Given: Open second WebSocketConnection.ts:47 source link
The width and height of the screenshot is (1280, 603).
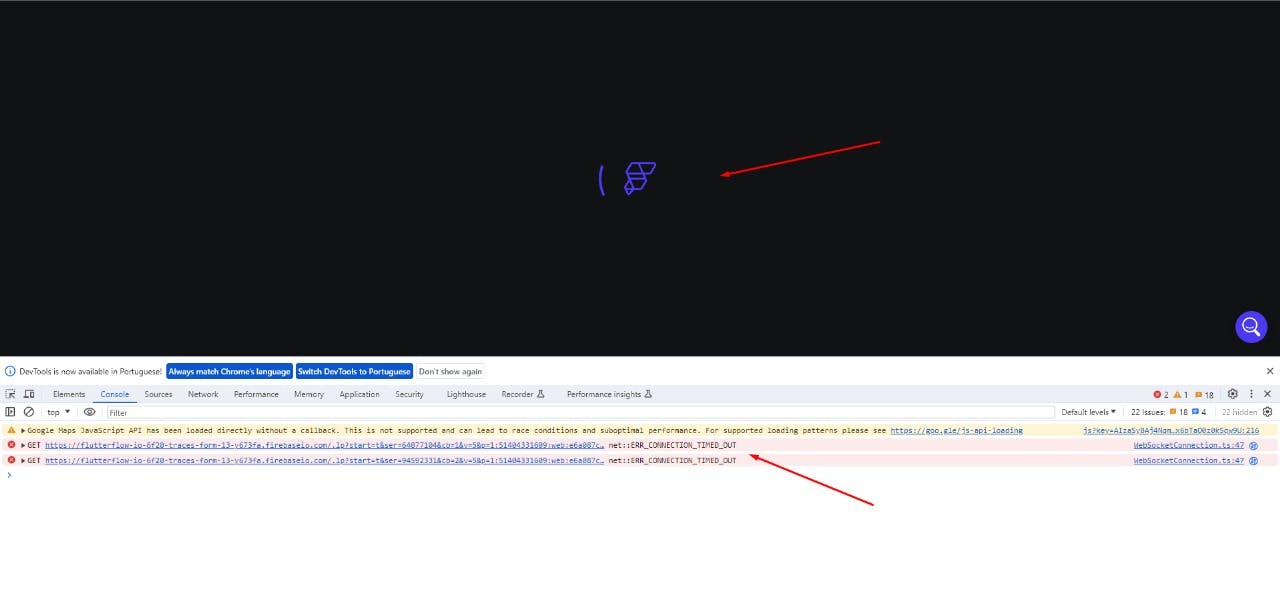Looking at the screenshot, I should [x=1188, y=460].
